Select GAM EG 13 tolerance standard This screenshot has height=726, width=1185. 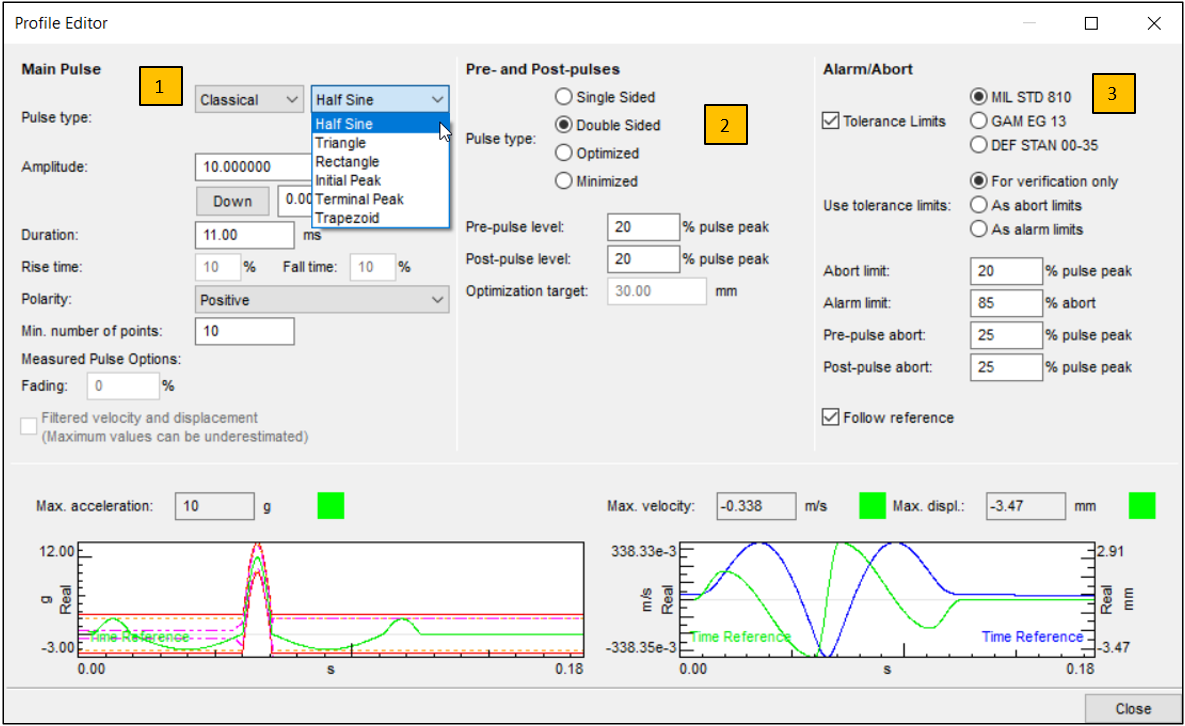[979, 121]
